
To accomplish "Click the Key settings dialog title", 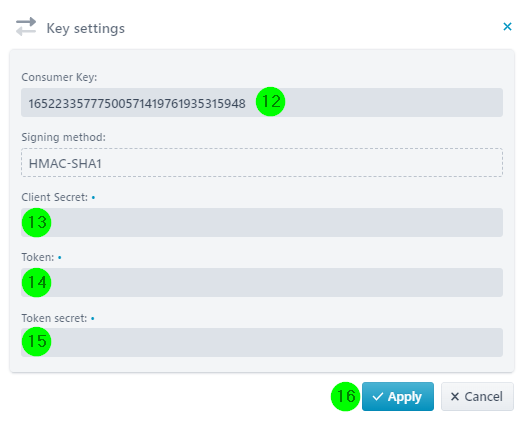I will click(x=86, y=28).
